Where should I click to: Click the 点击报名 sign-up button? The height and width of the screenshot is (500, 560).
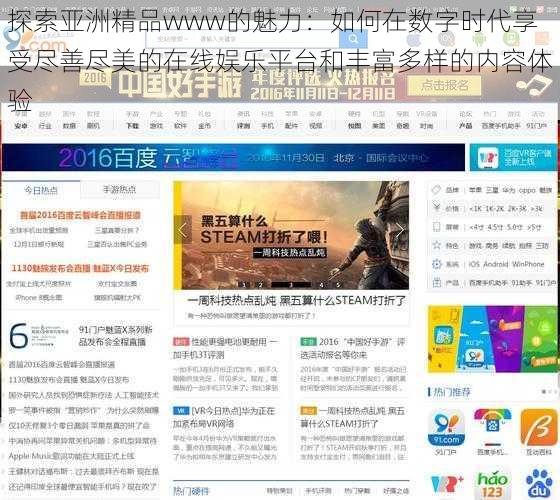(444, 85)
